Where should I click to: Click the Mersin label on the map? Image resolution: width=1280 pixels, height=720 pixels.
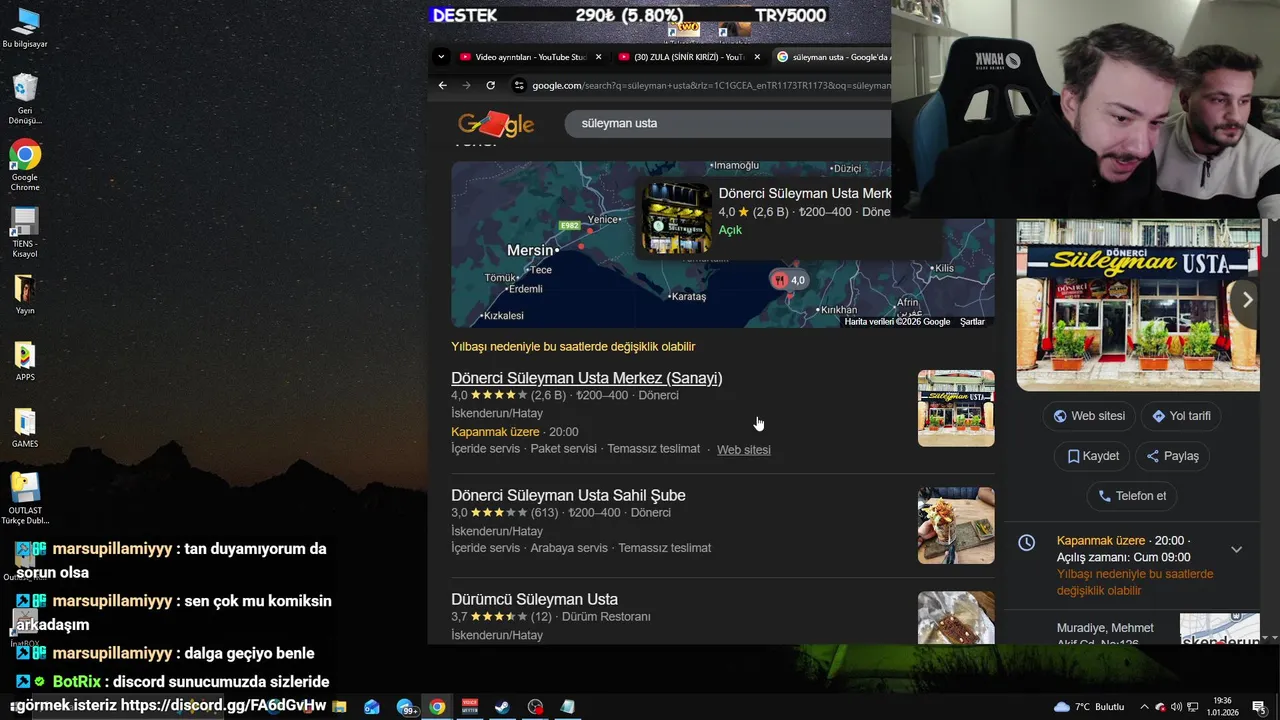(530, 250)
